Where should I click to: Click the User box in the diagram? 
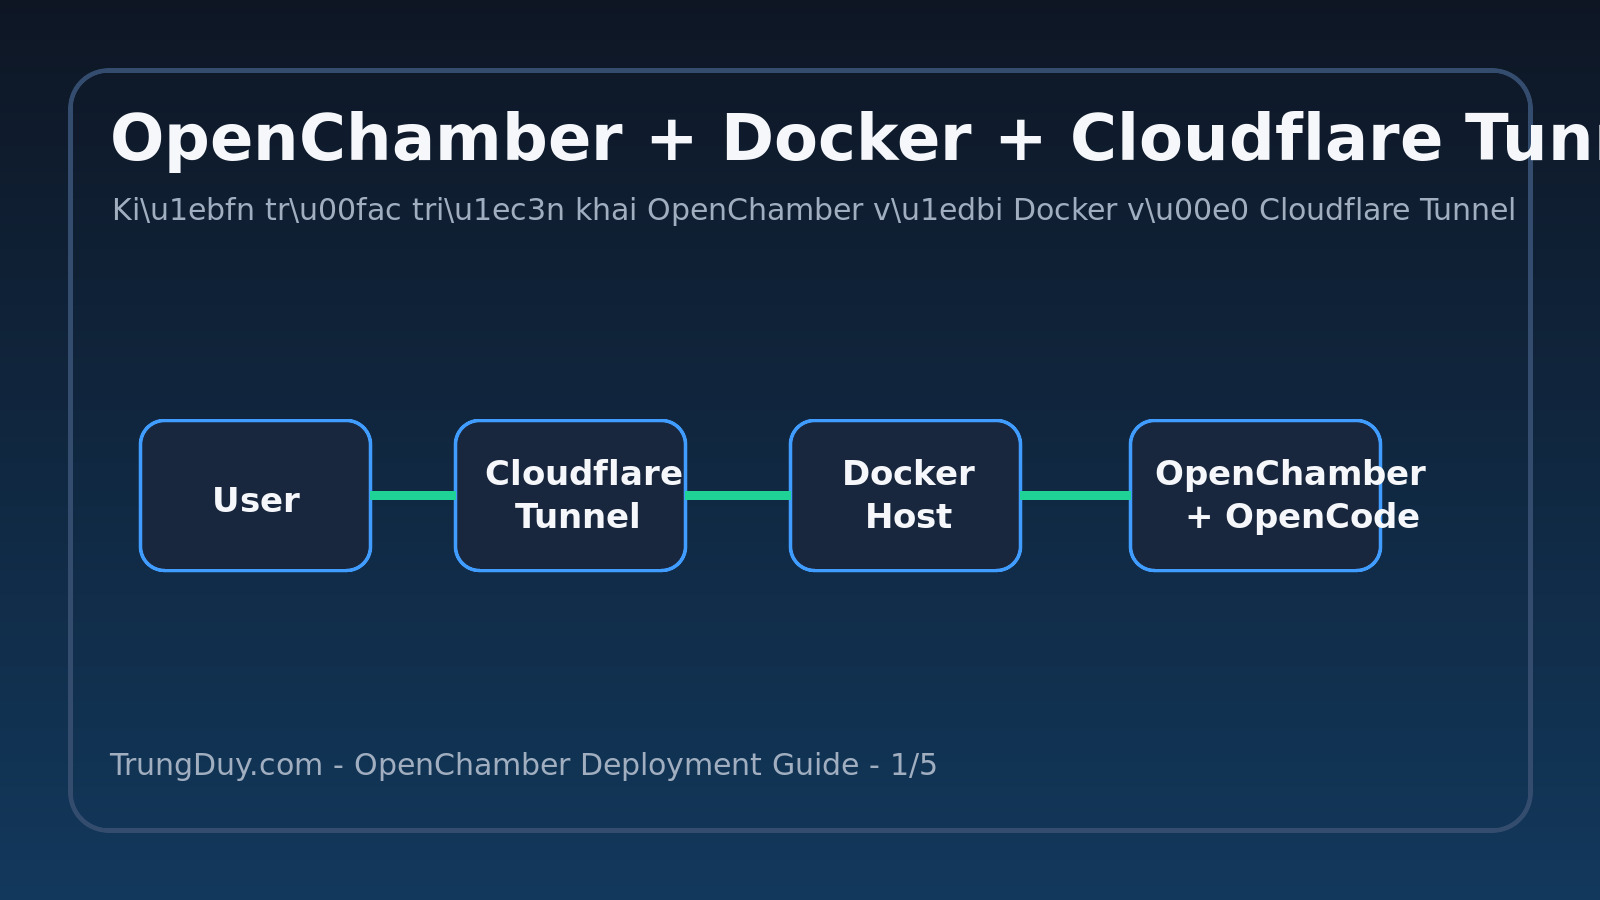pos(255,496)
